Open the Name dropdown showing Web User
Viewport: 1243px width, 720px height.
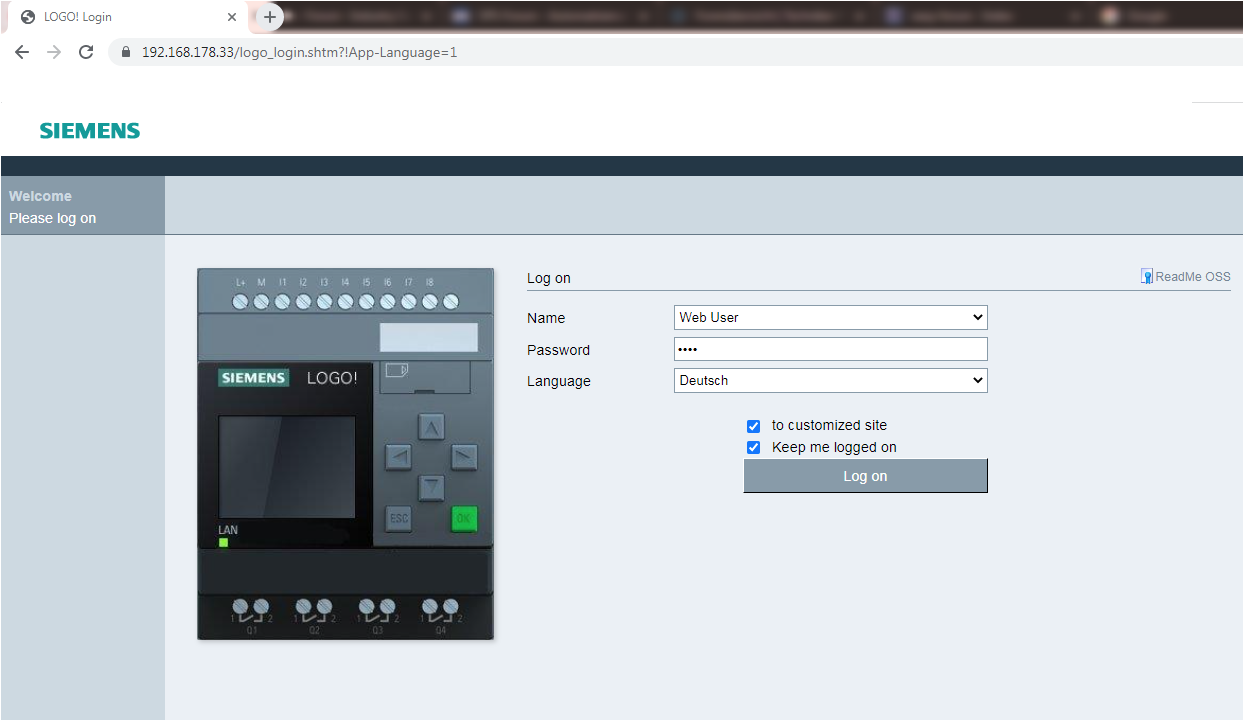(x=830, y=317)
